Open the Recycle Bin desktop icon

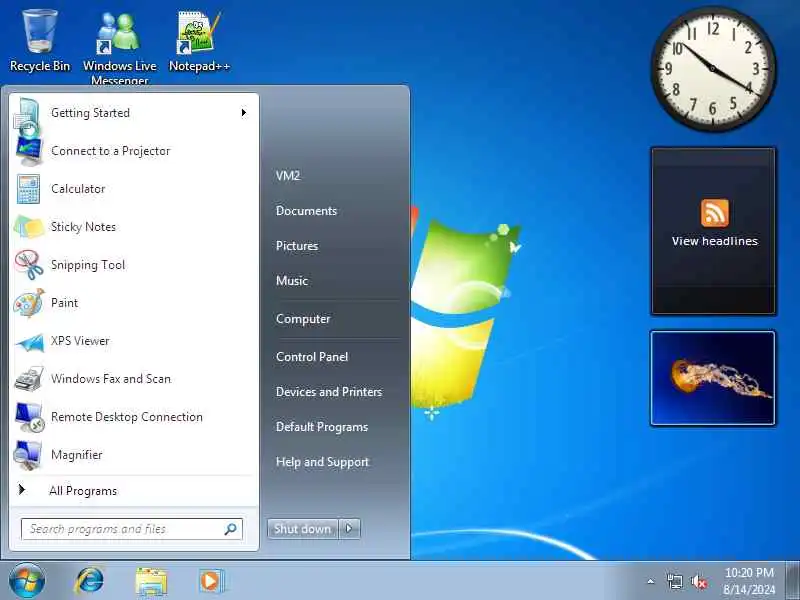tap(39, 41)
